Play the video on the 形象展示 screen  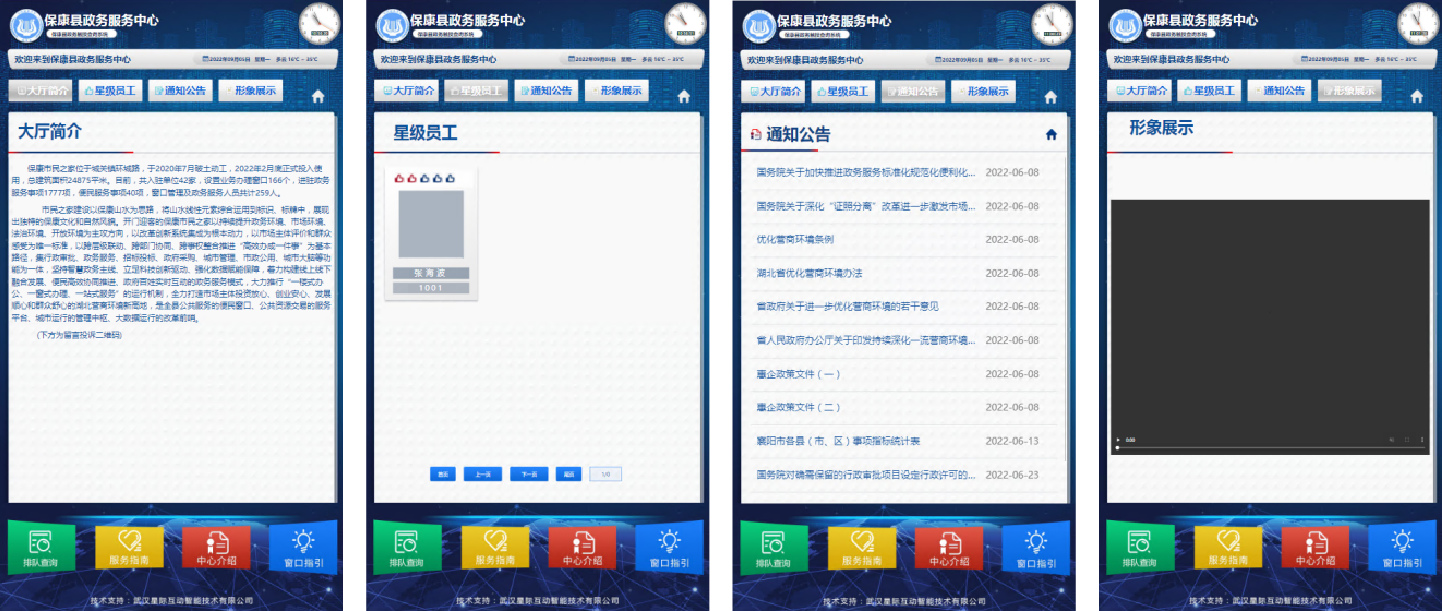tap(1118, 440)
